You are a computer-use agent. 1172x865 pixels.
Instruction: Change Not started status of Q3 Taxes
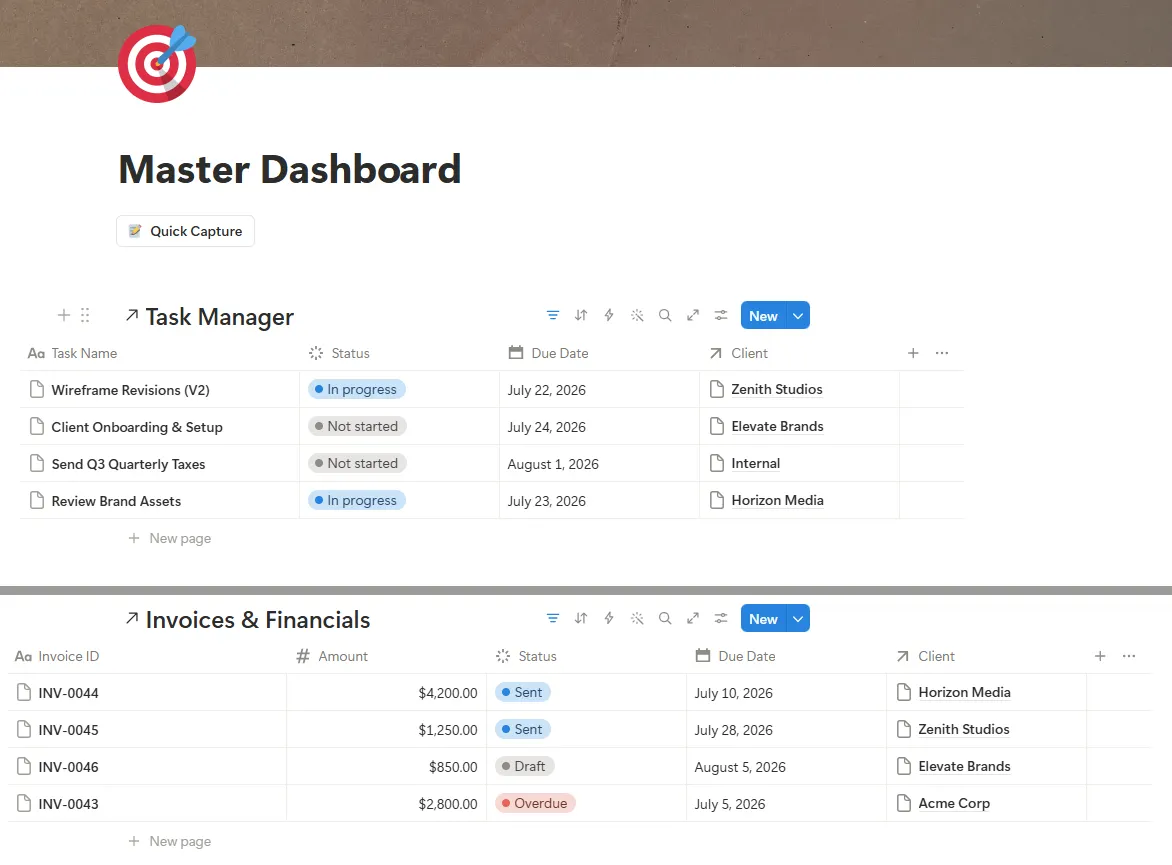click(x=357, y=464)
